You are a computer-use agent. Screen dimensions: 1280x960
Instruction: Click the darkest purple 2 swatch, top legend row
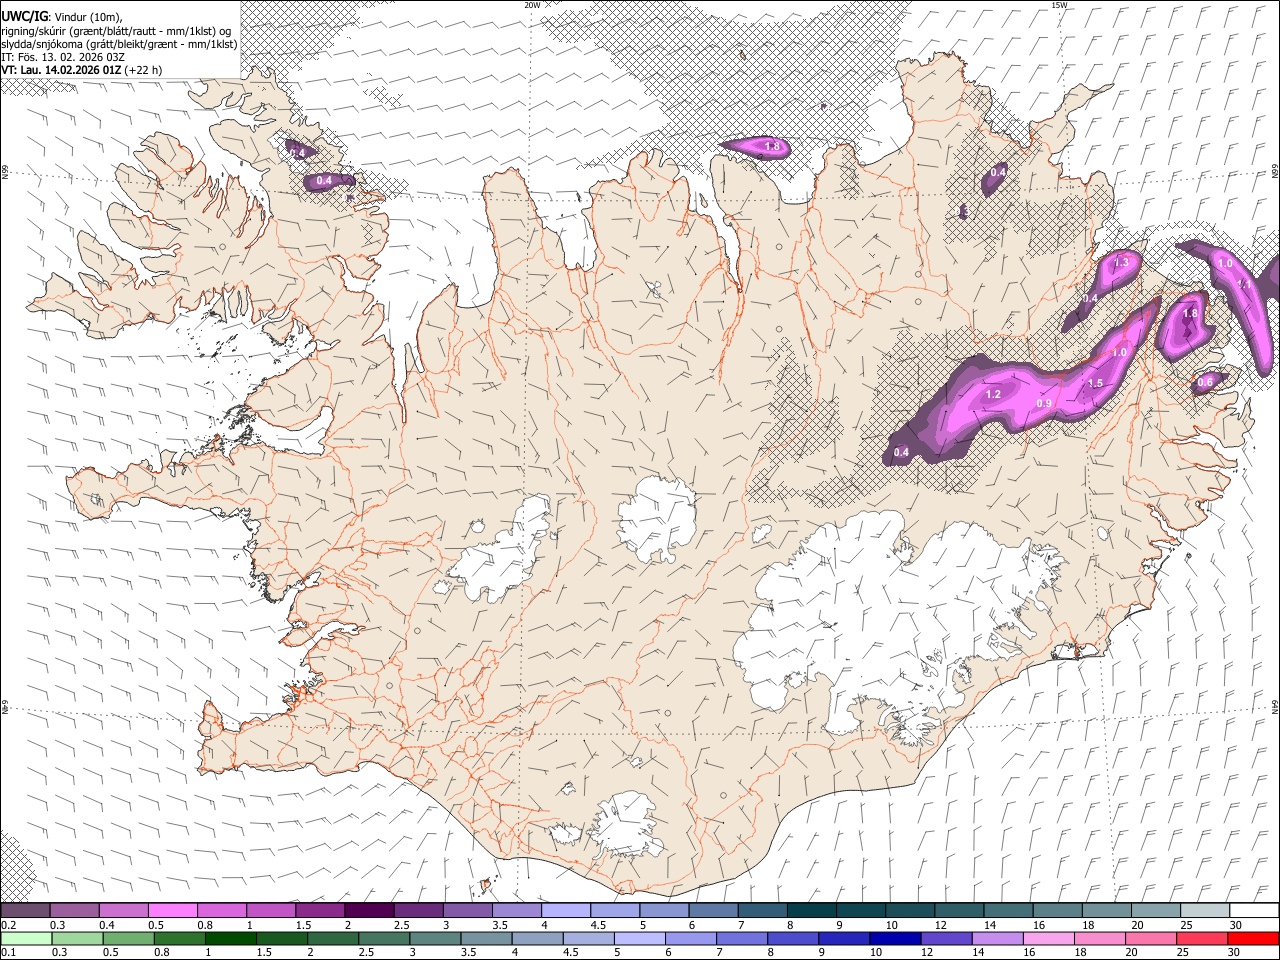point(369,910)
